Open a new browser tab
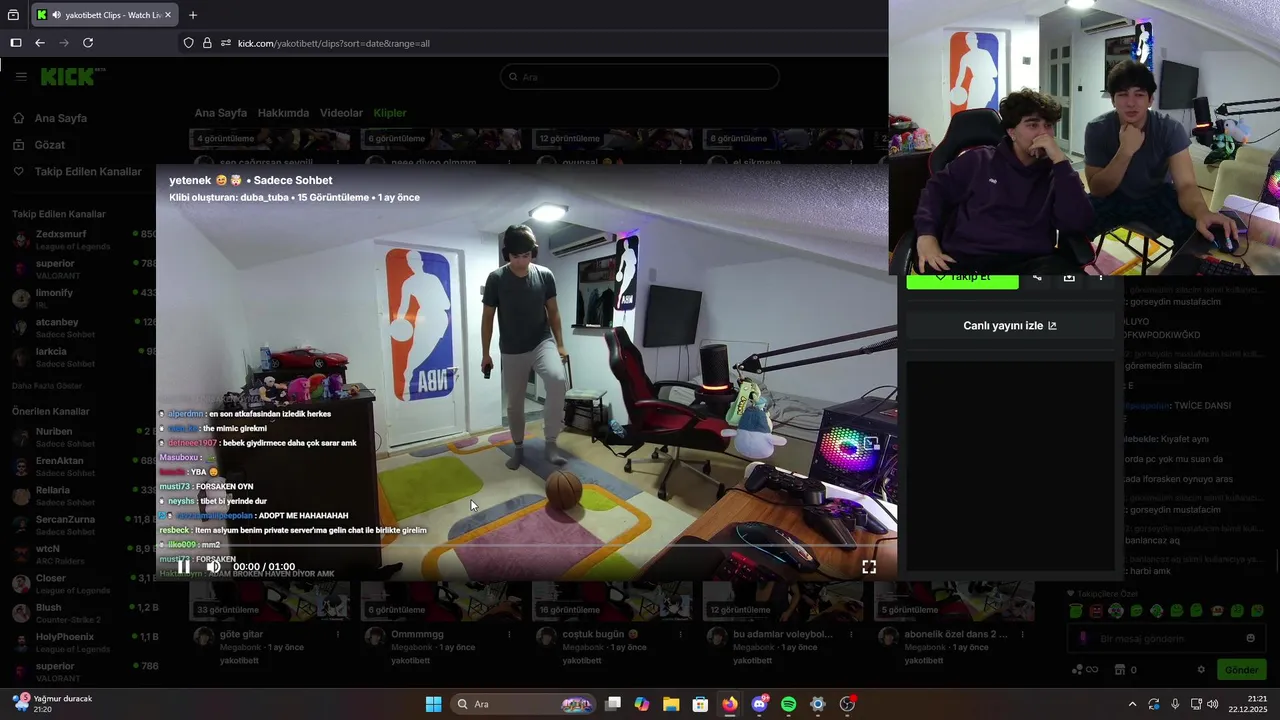 point(193,15)
